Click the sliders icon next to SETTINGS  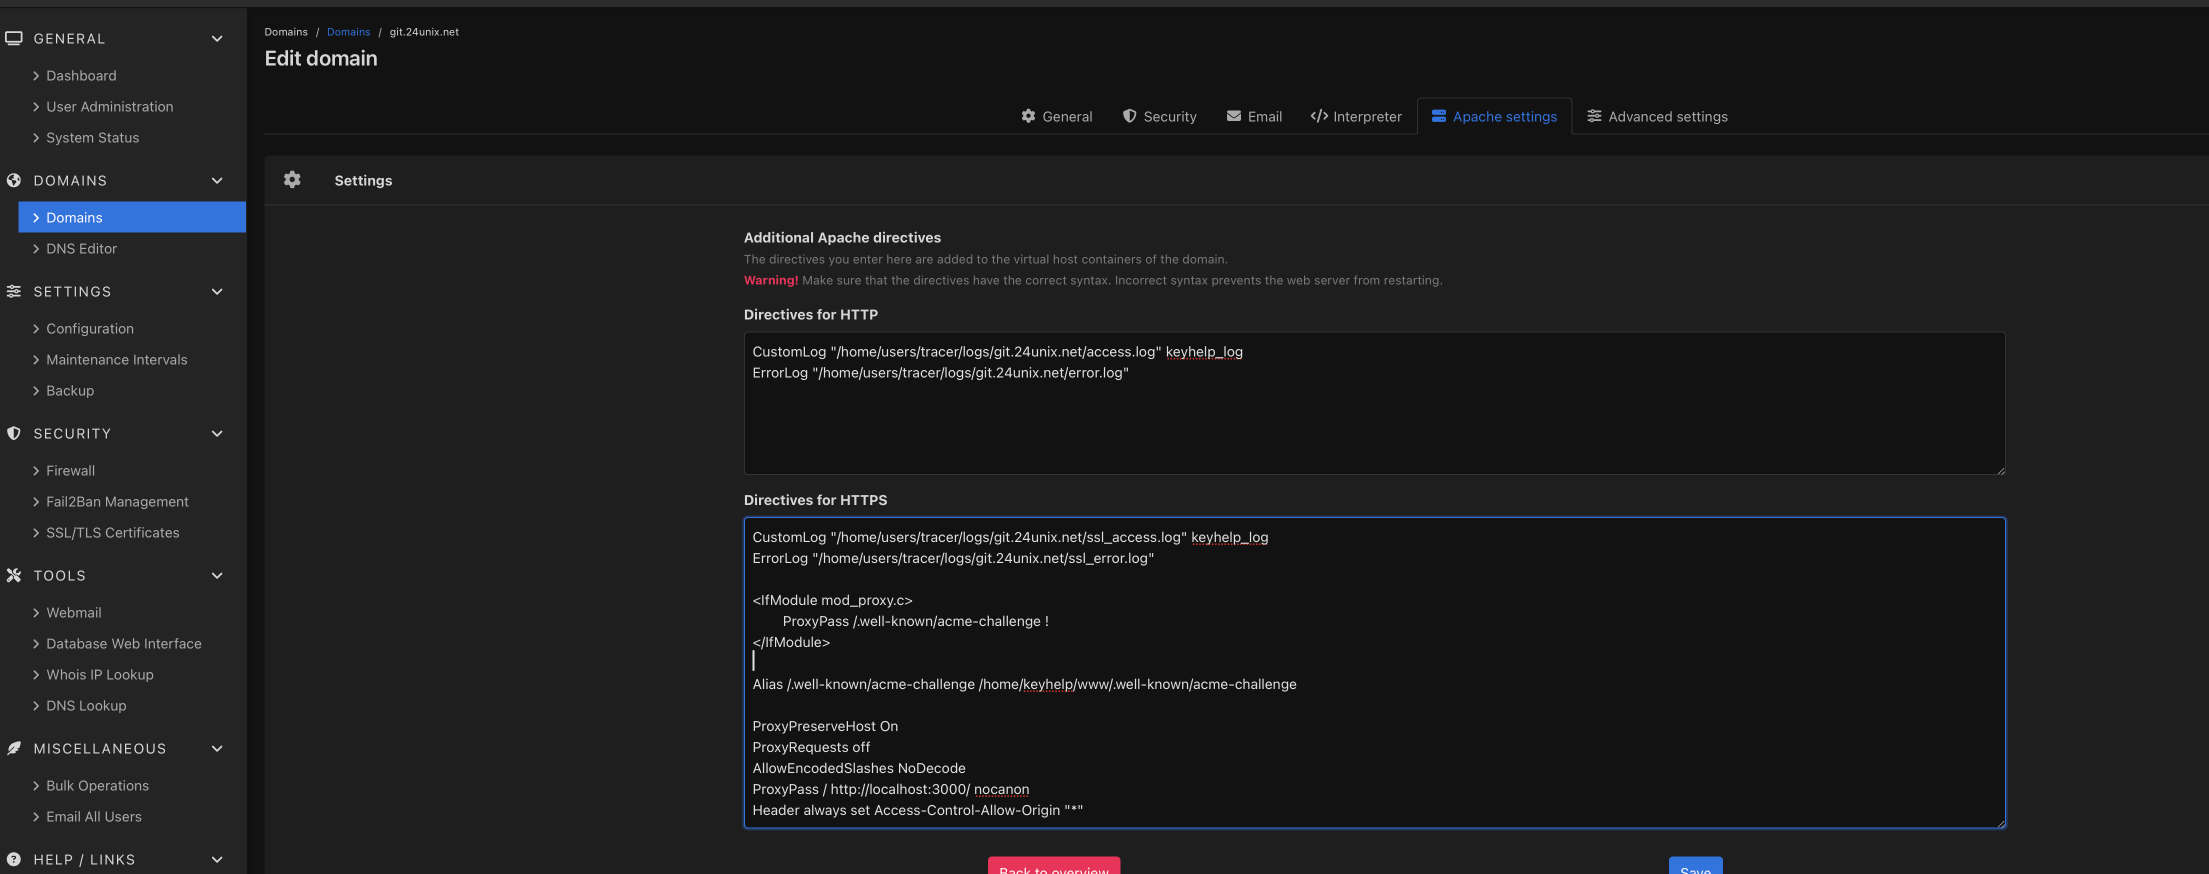tap(14, 292)
